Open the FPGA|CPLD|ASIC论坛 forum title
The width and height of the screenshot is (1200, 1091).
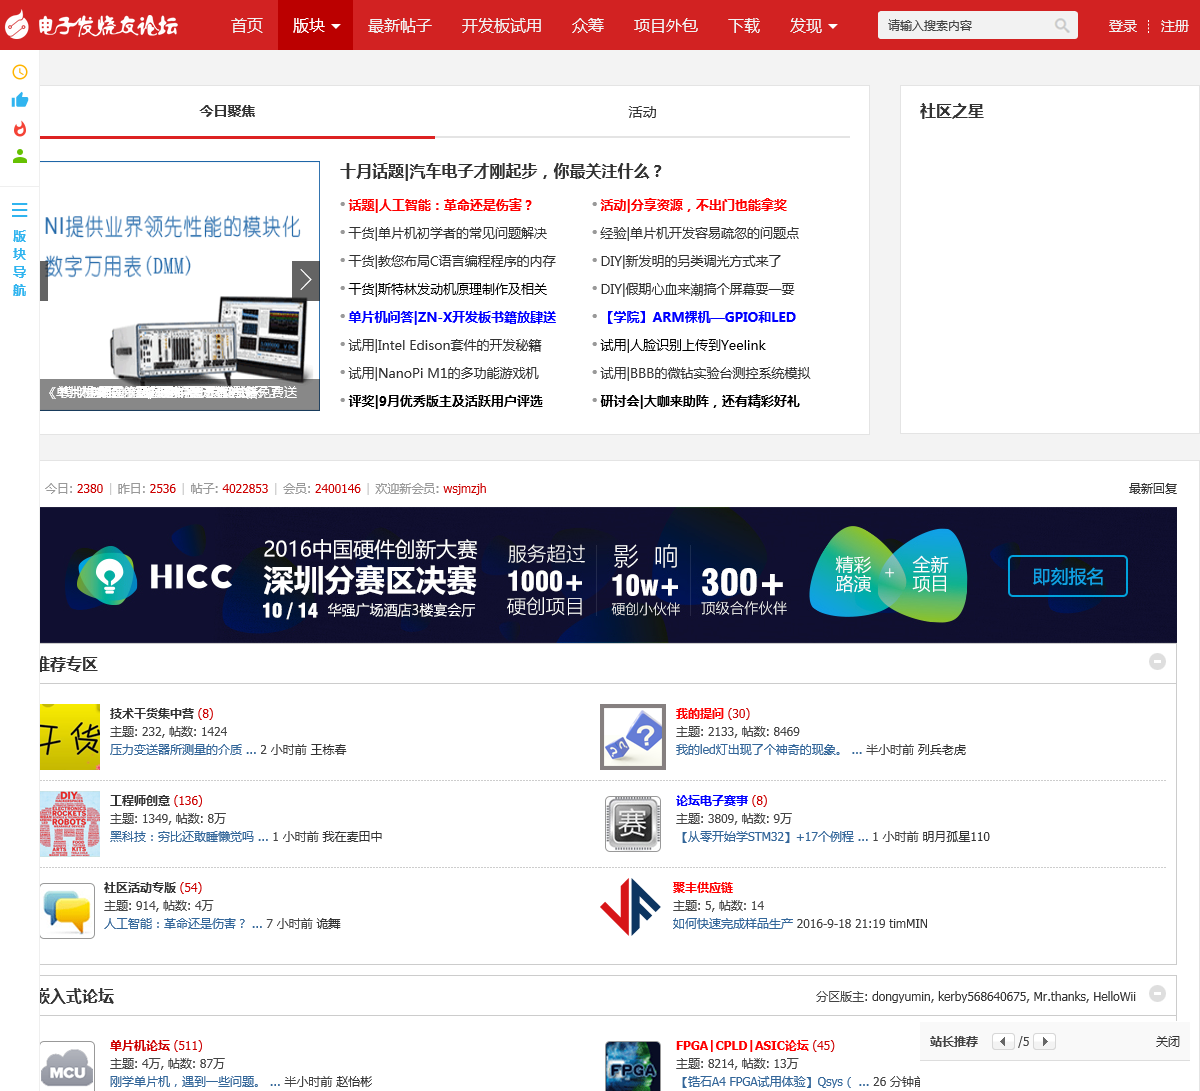[742, 1045]
